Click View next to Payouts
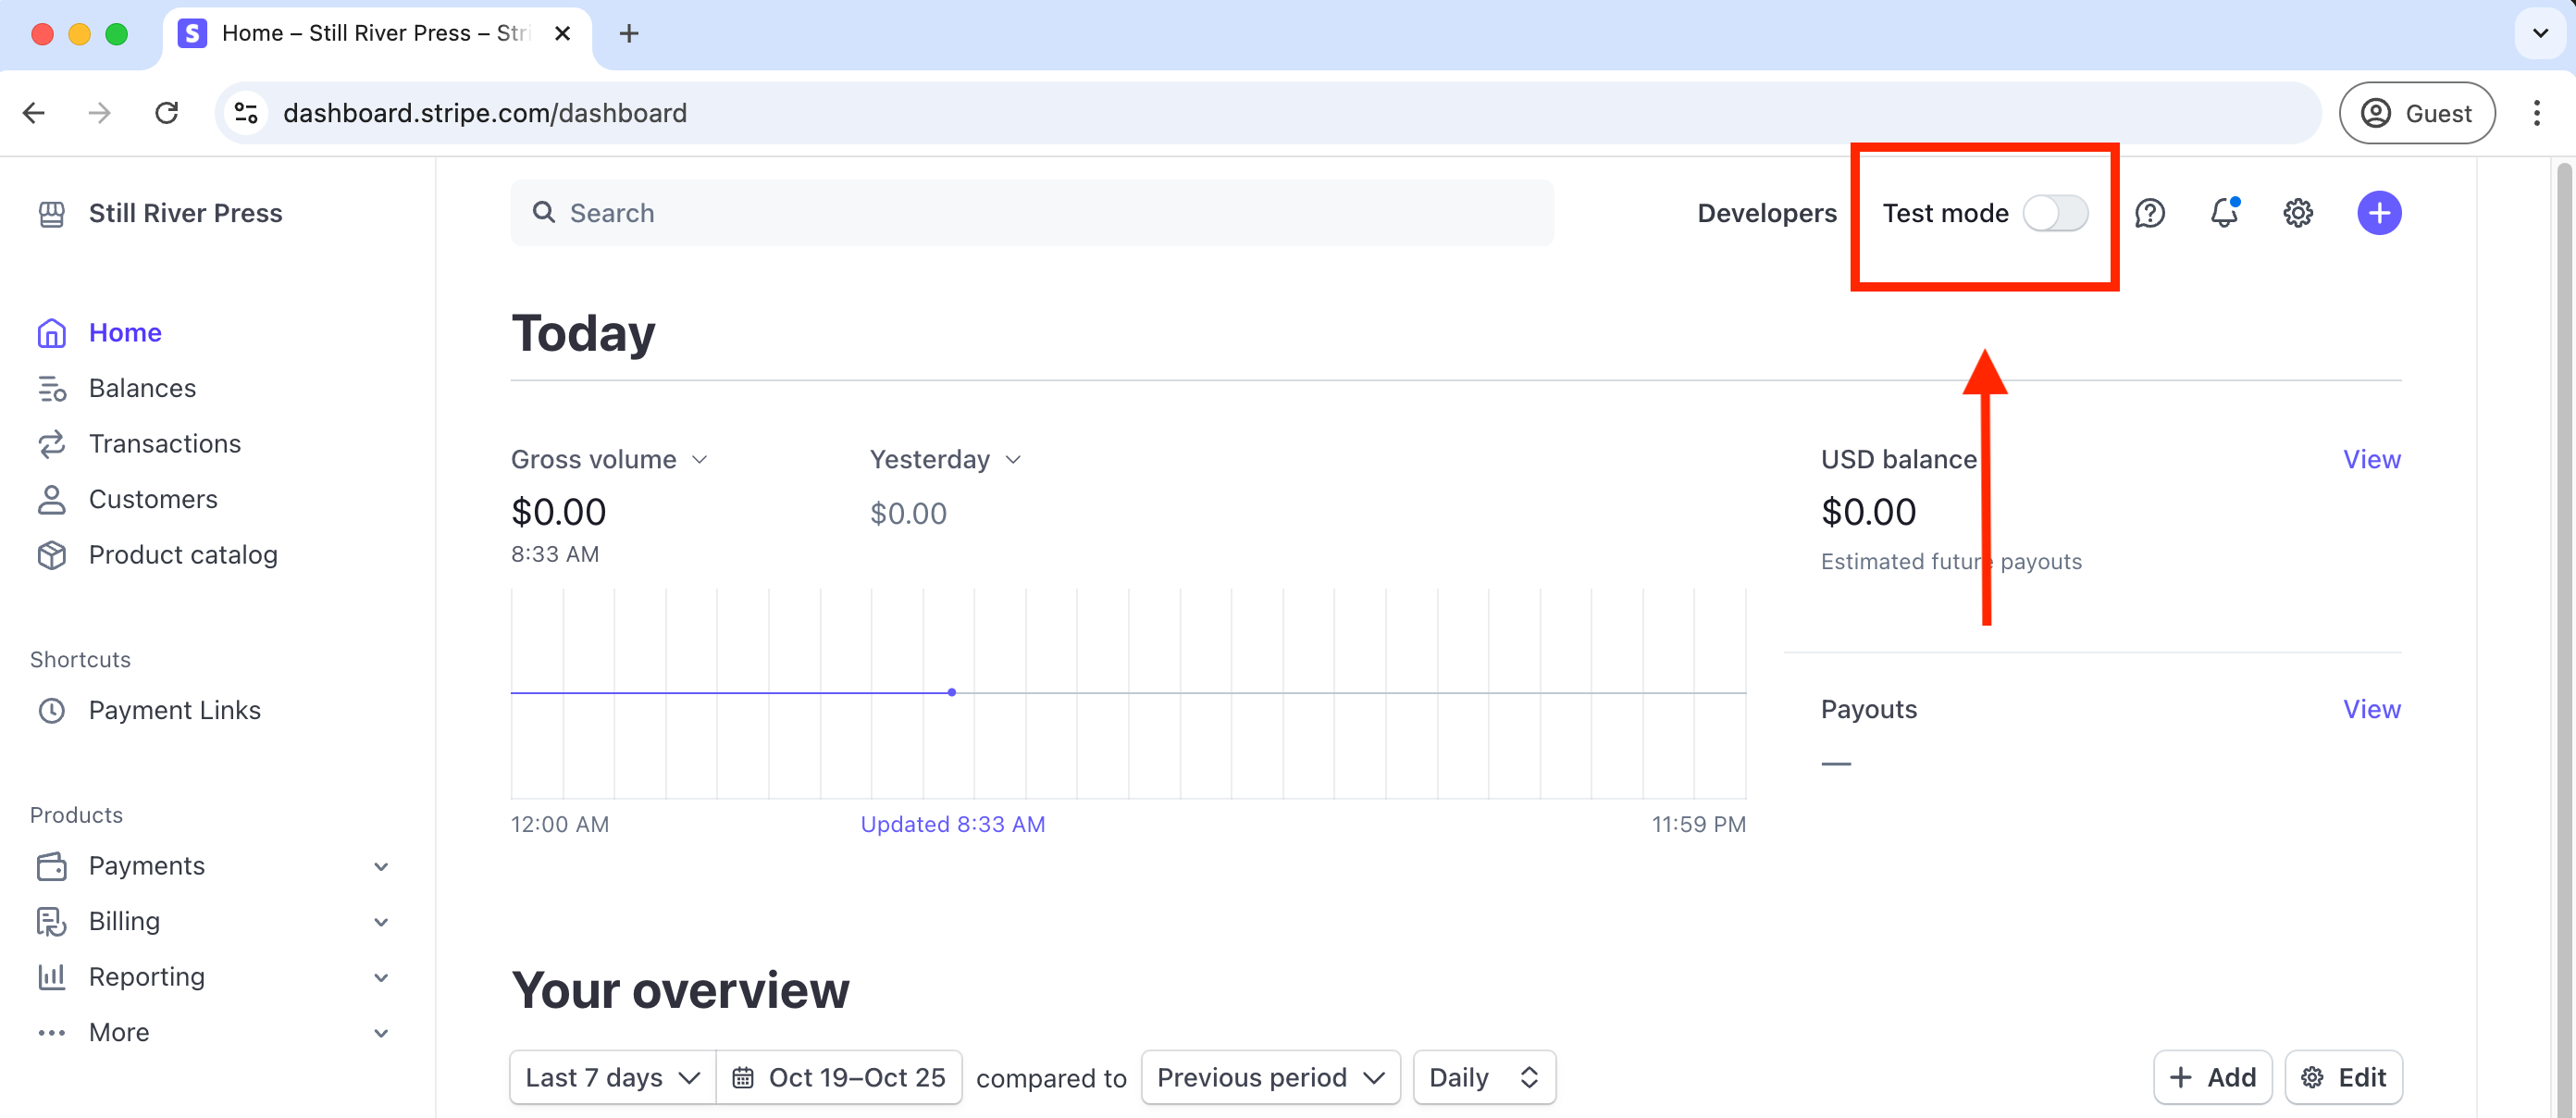 2371,709
